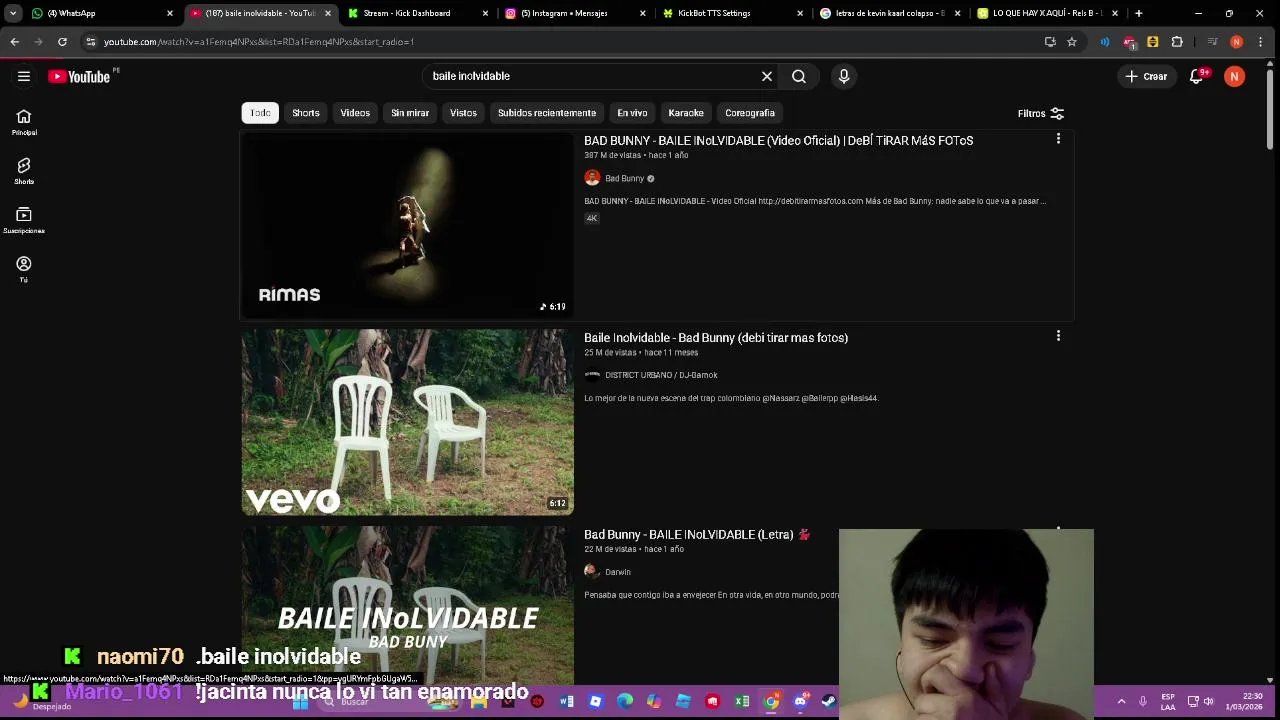Open a new browser tab
The width and height of the screenshot is (1280, 720).
(1139, 13)
